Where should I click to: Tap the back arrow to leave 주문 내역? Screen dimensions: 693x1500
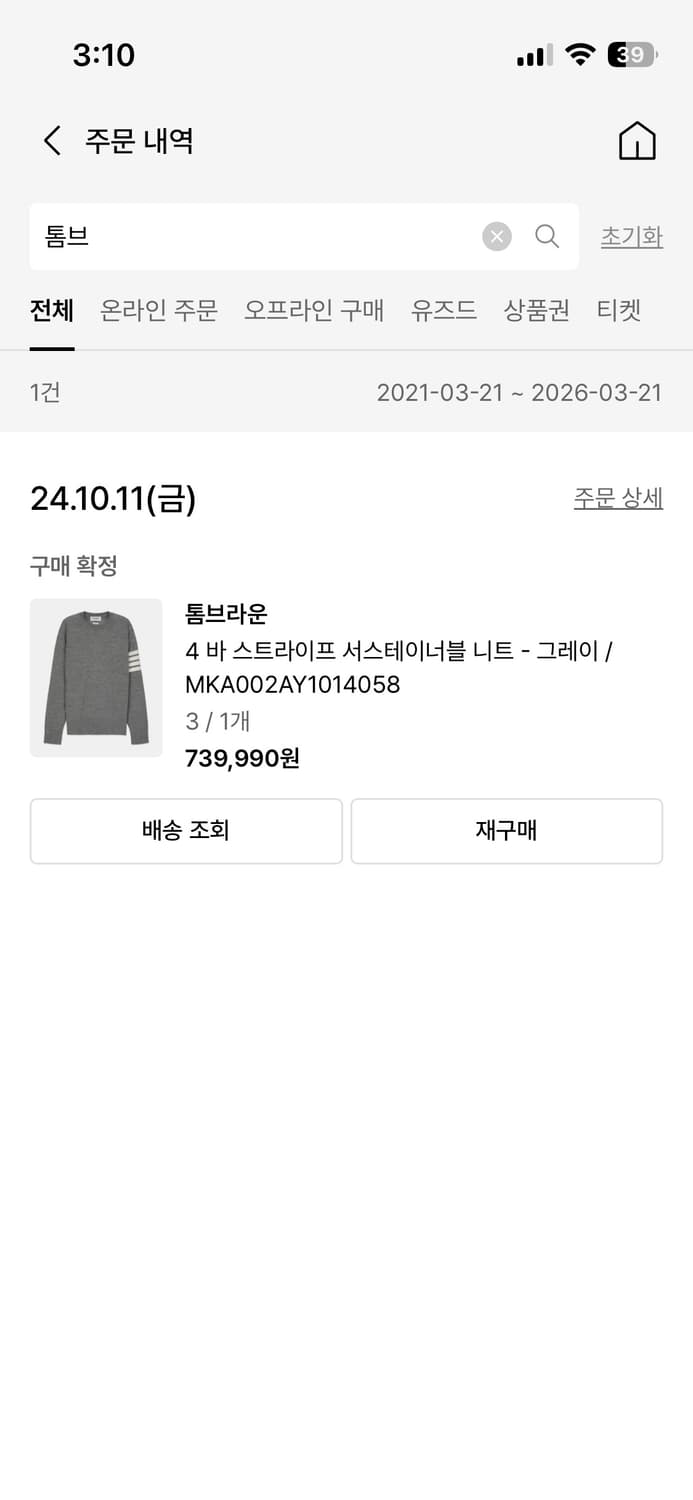52,141
